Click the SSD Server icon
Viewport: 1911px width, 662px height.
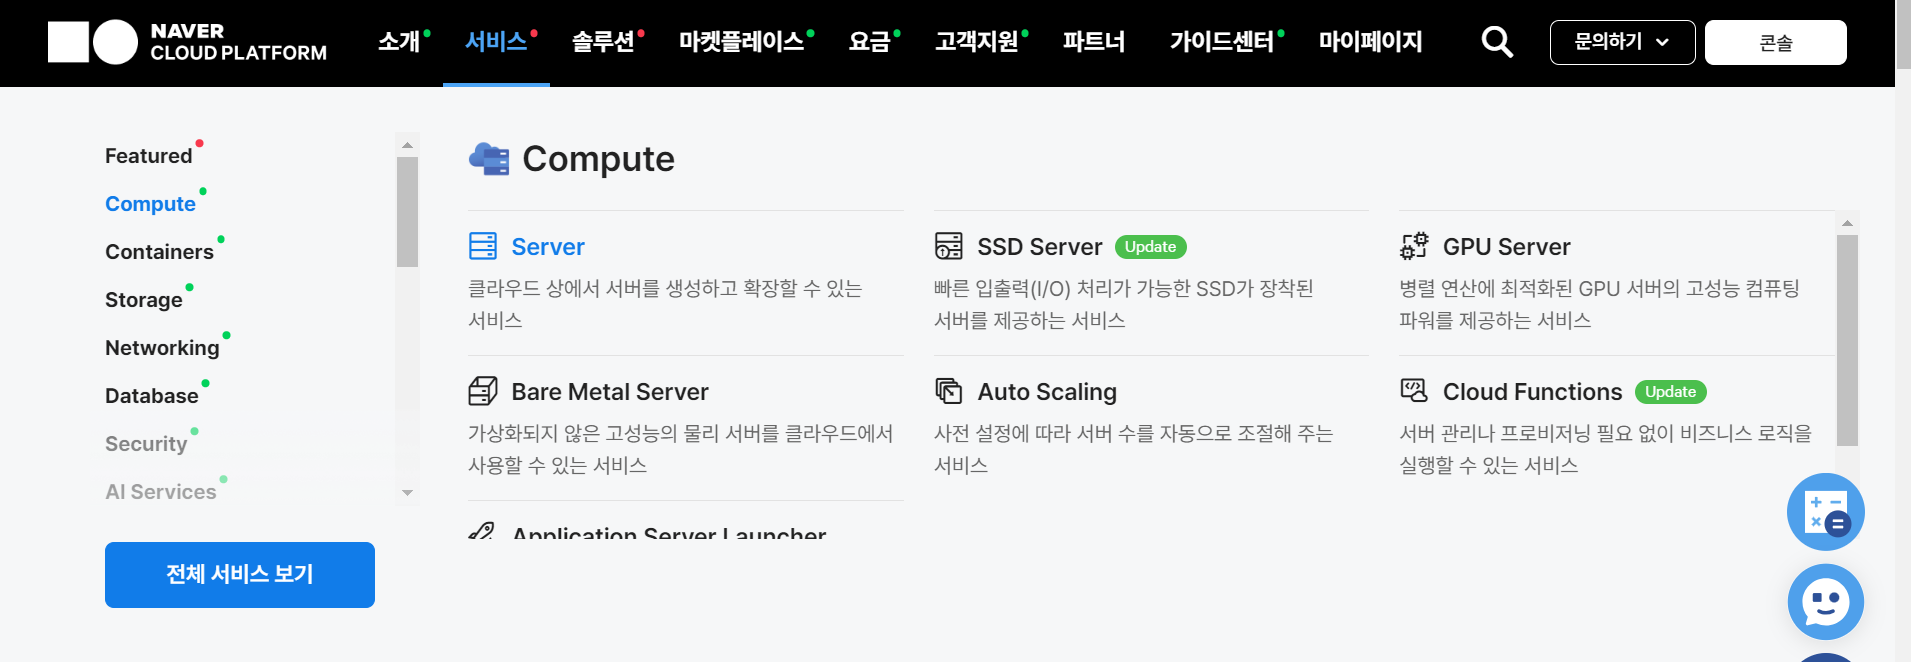coord(949,246)
